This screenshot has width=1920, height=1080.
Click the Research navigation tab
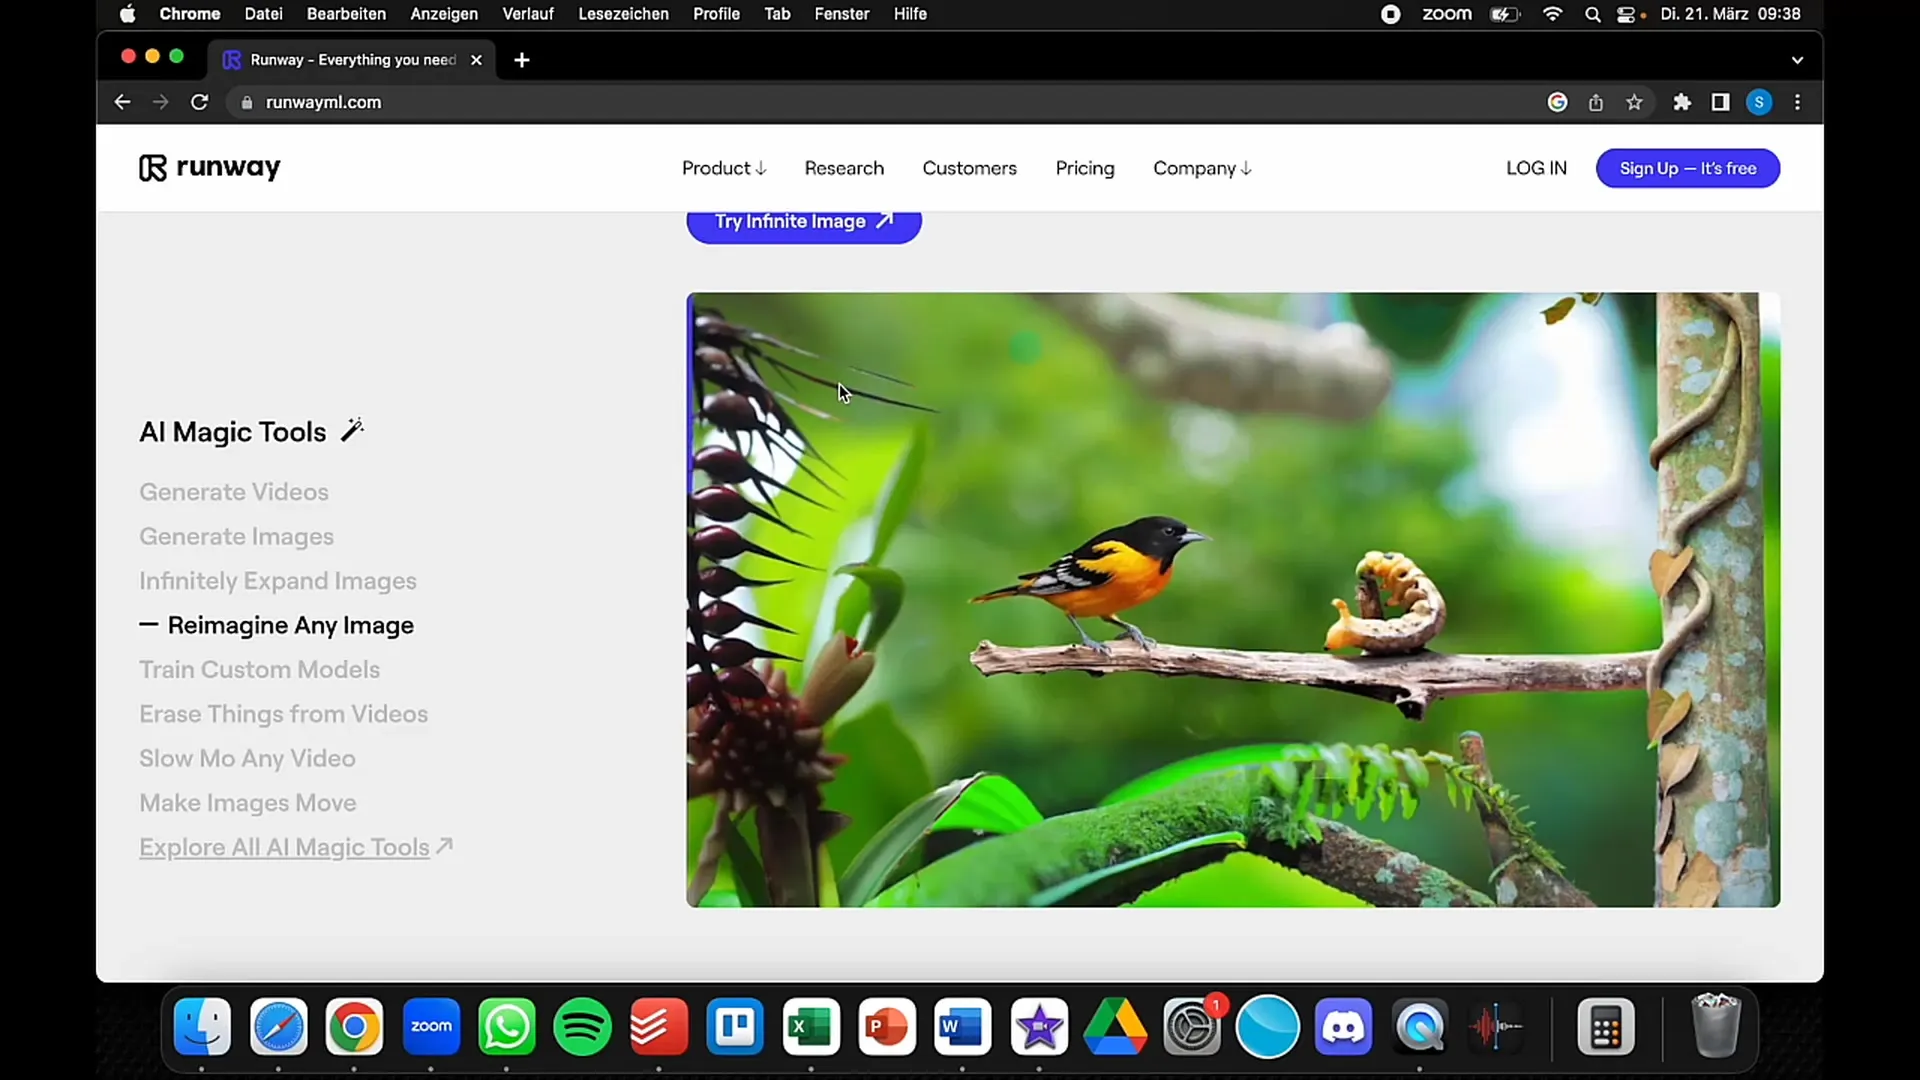pyautogui.click(x=844, y=167)
